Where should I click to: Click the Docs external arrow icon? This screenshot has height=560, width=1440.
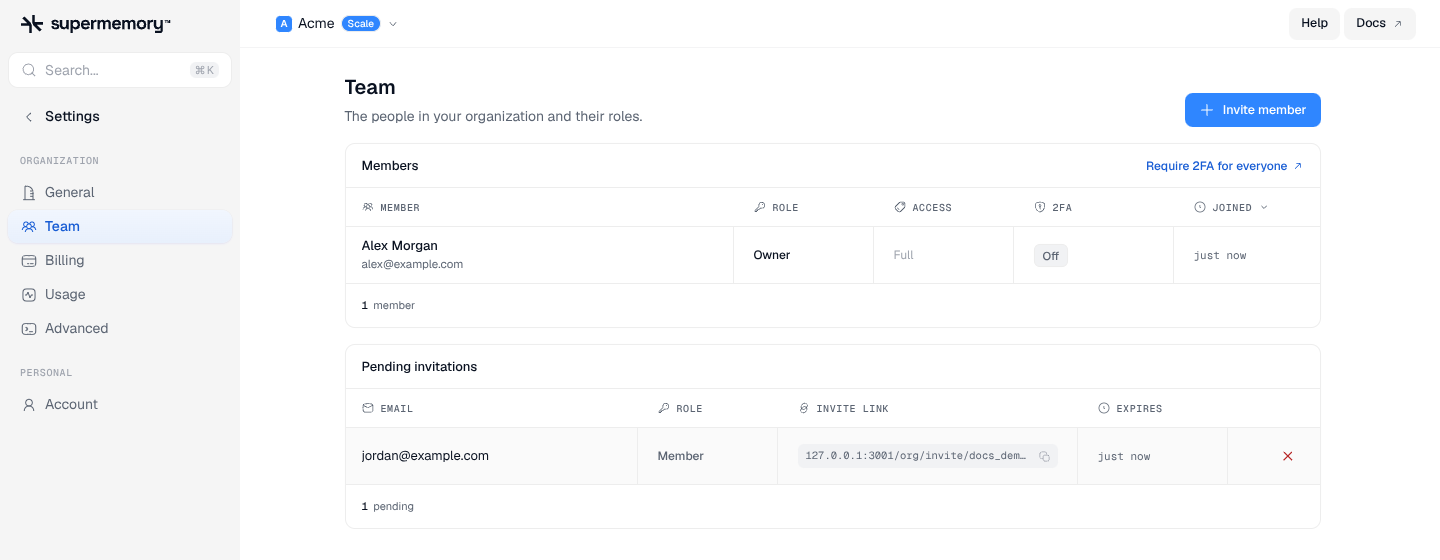(x=1398, y=23)
